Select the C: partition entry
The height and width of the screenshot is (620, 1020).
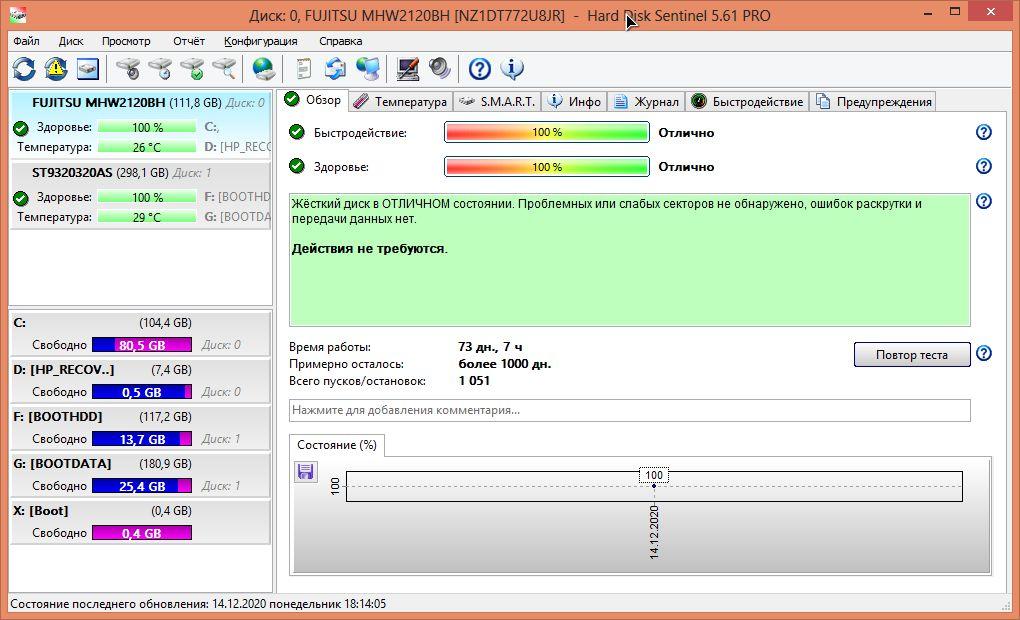(x=141, y=334)
